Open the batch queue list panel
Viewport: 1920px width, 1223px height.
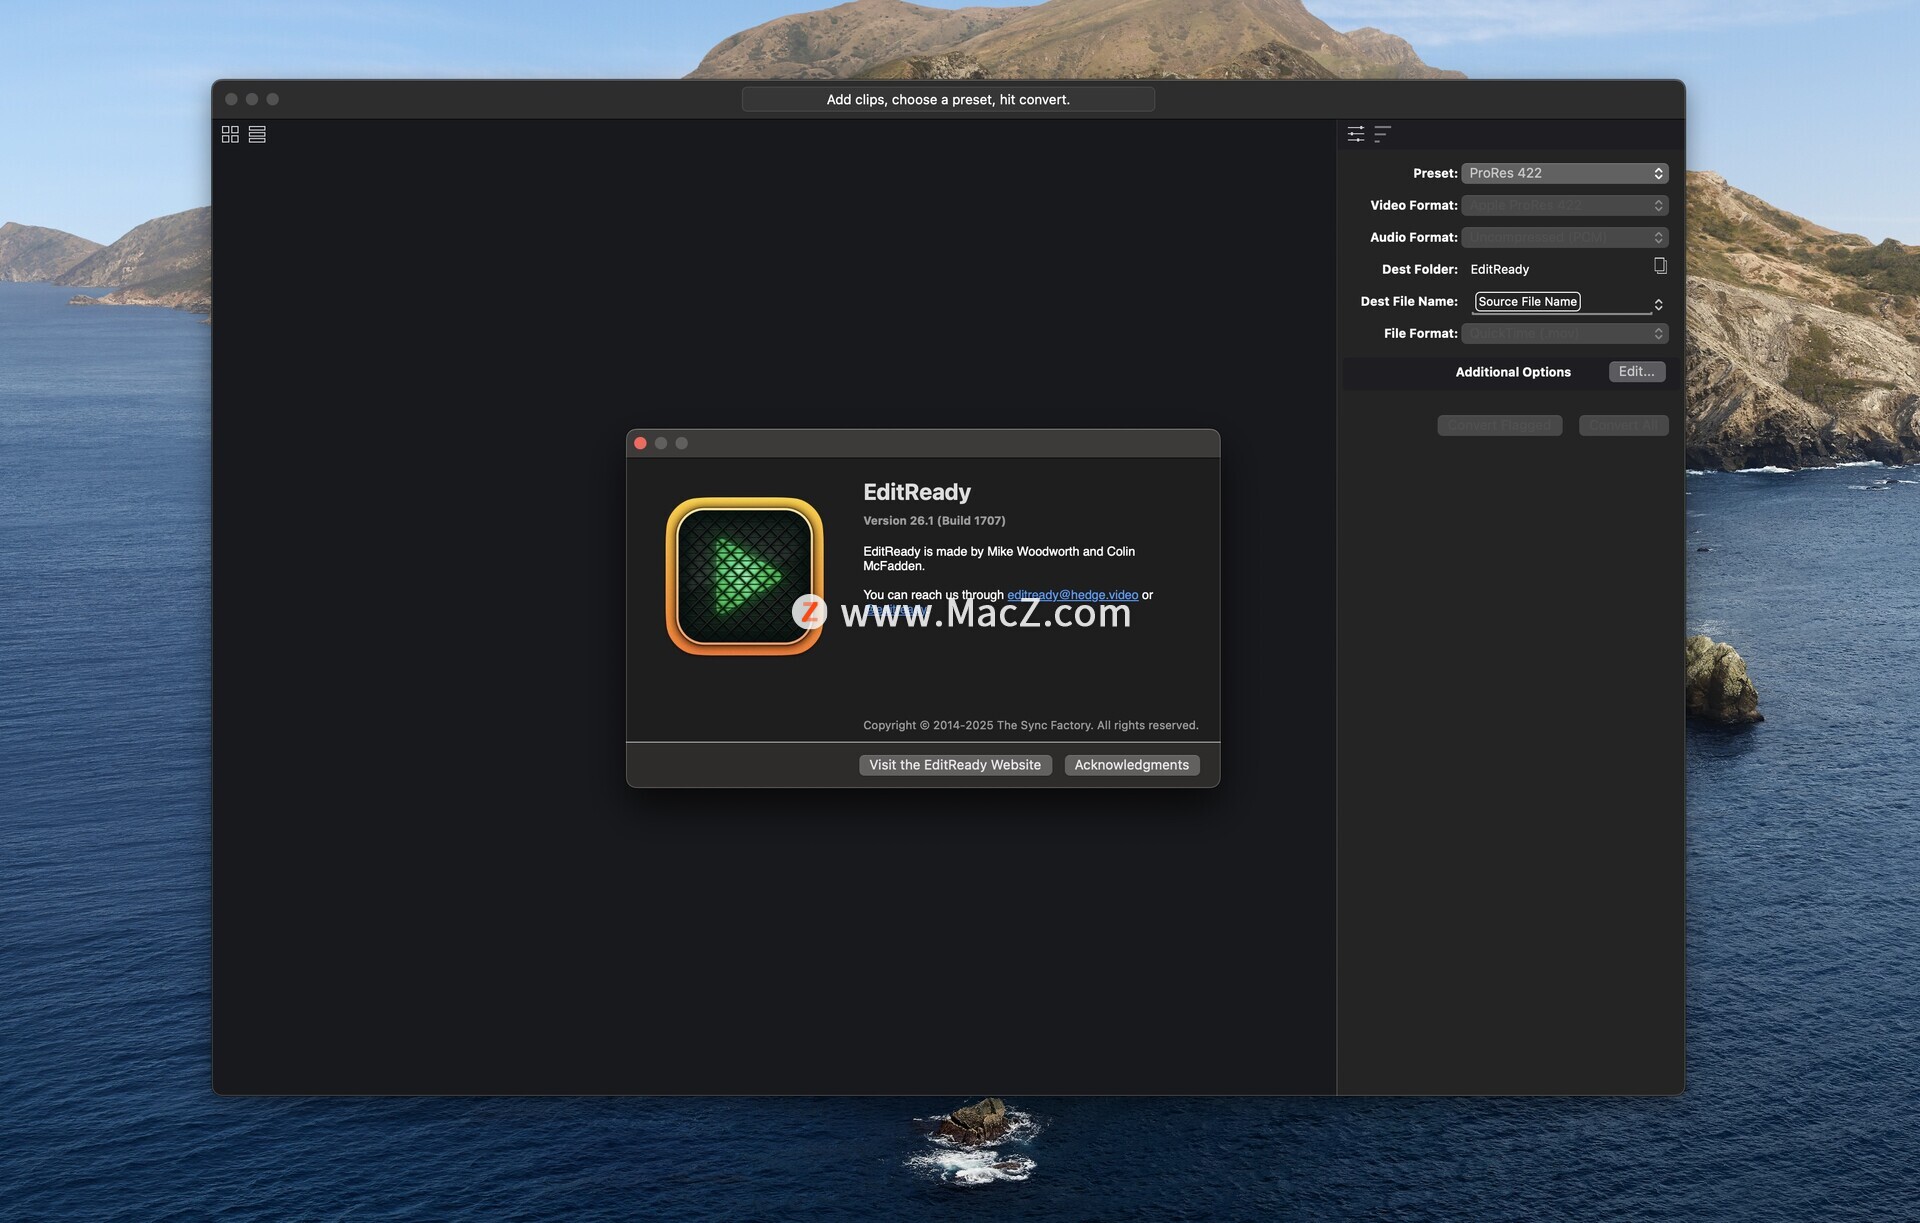[1382, 134]
